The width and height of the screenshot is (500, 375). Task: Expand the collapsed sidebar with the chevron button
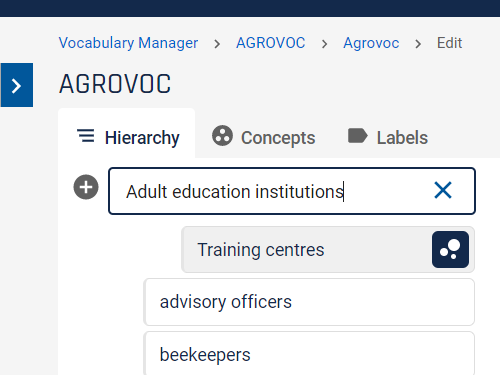point(17,85)
